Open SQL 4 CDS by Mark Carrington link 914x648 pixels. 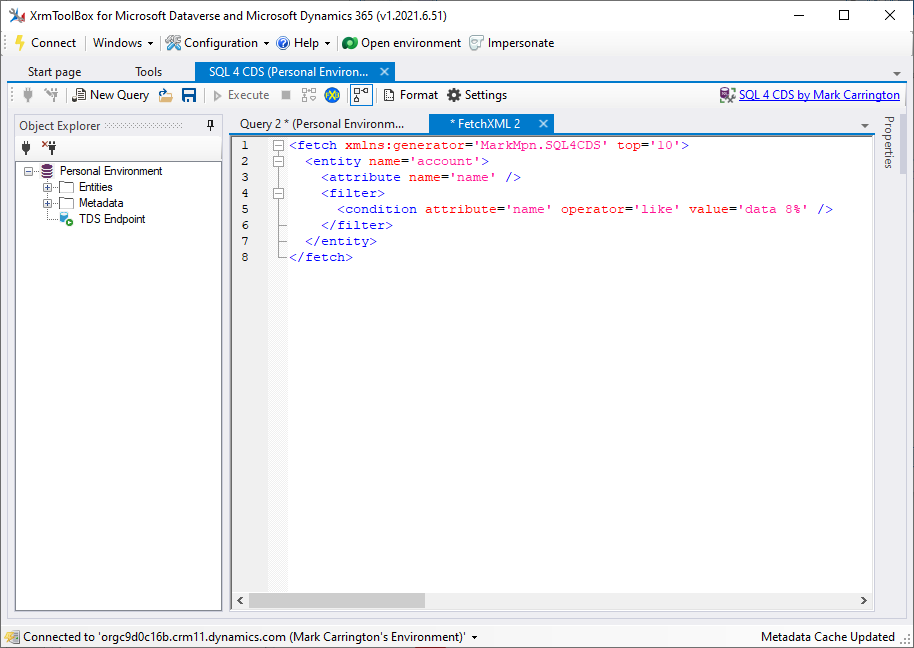coord(818,95)
